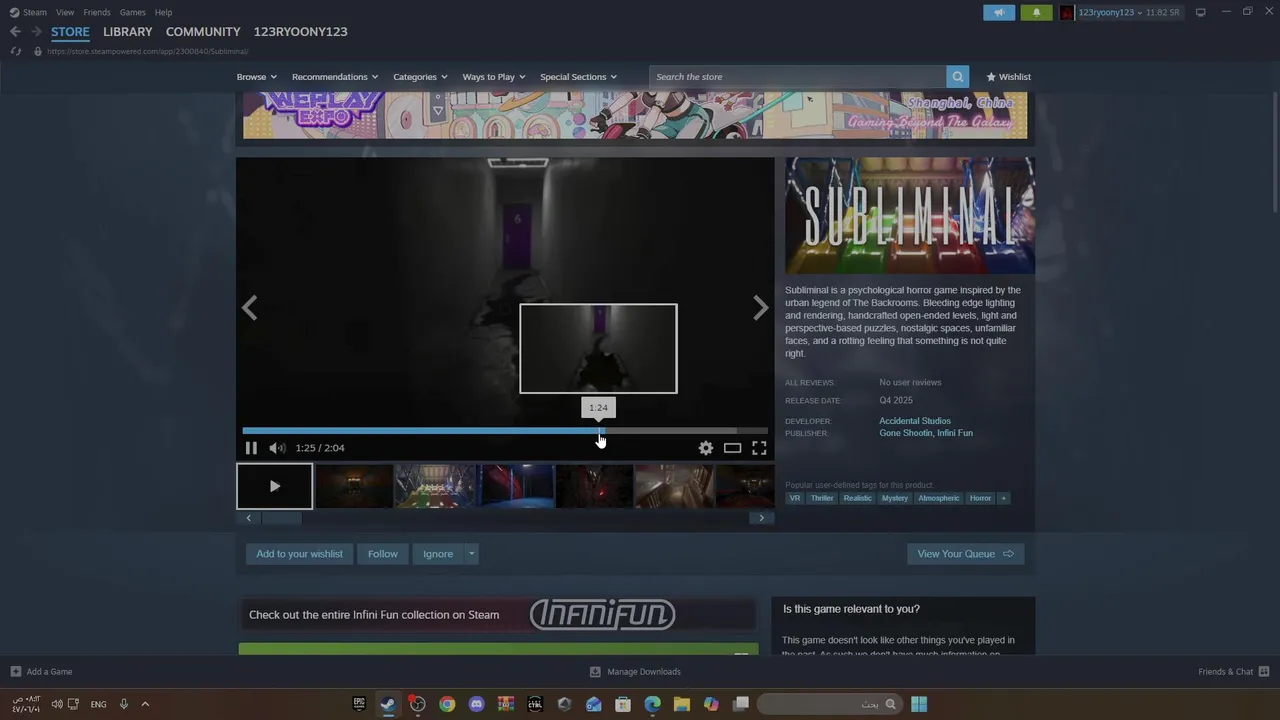Screen dimensions: 1280x720
Task: Click the thumbnail strip scrollbar handle
Action: coord(282,518)
